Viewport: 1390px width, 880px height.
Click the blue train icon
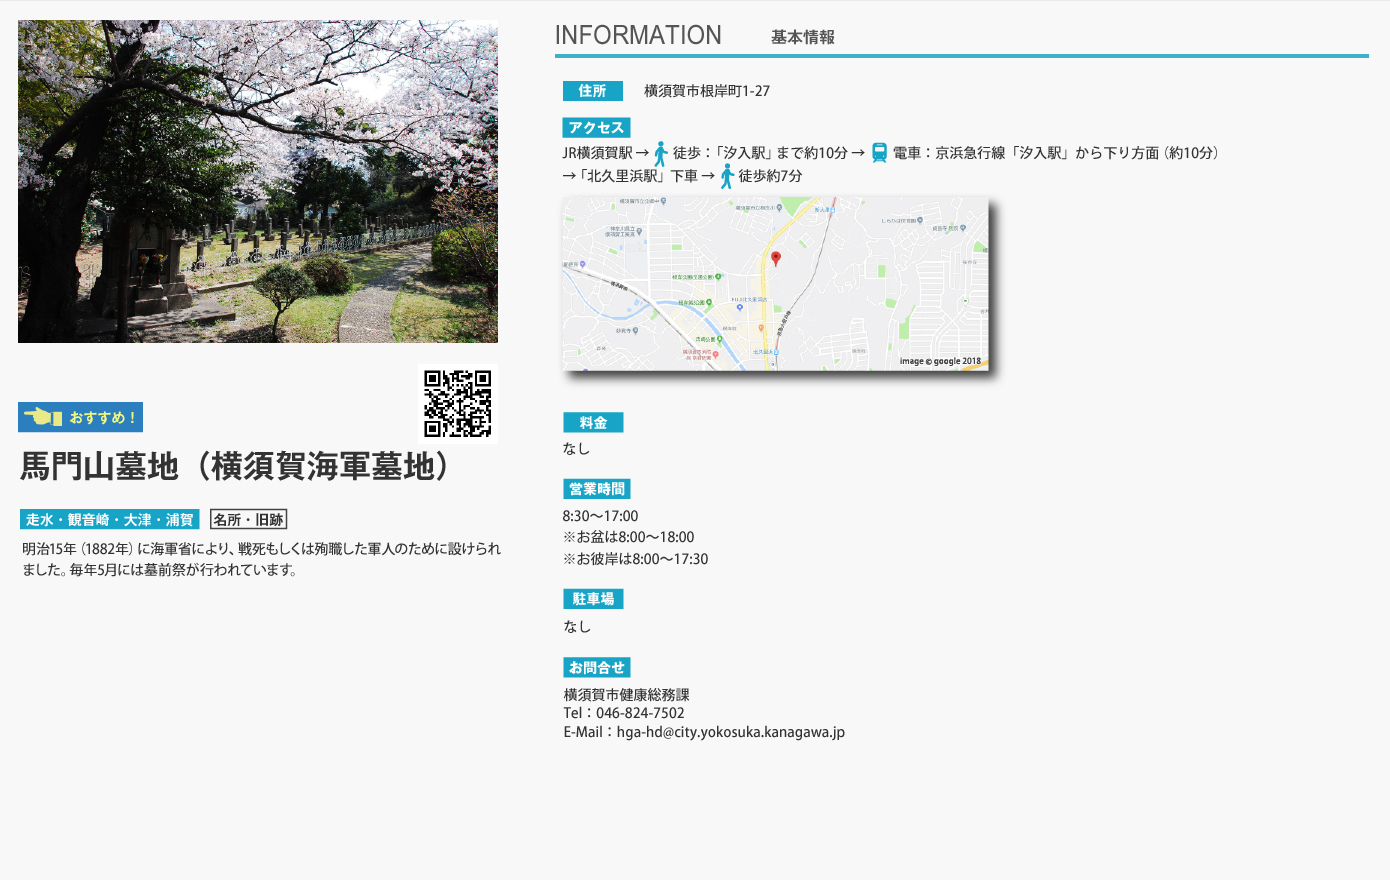(x=879, y=153)
